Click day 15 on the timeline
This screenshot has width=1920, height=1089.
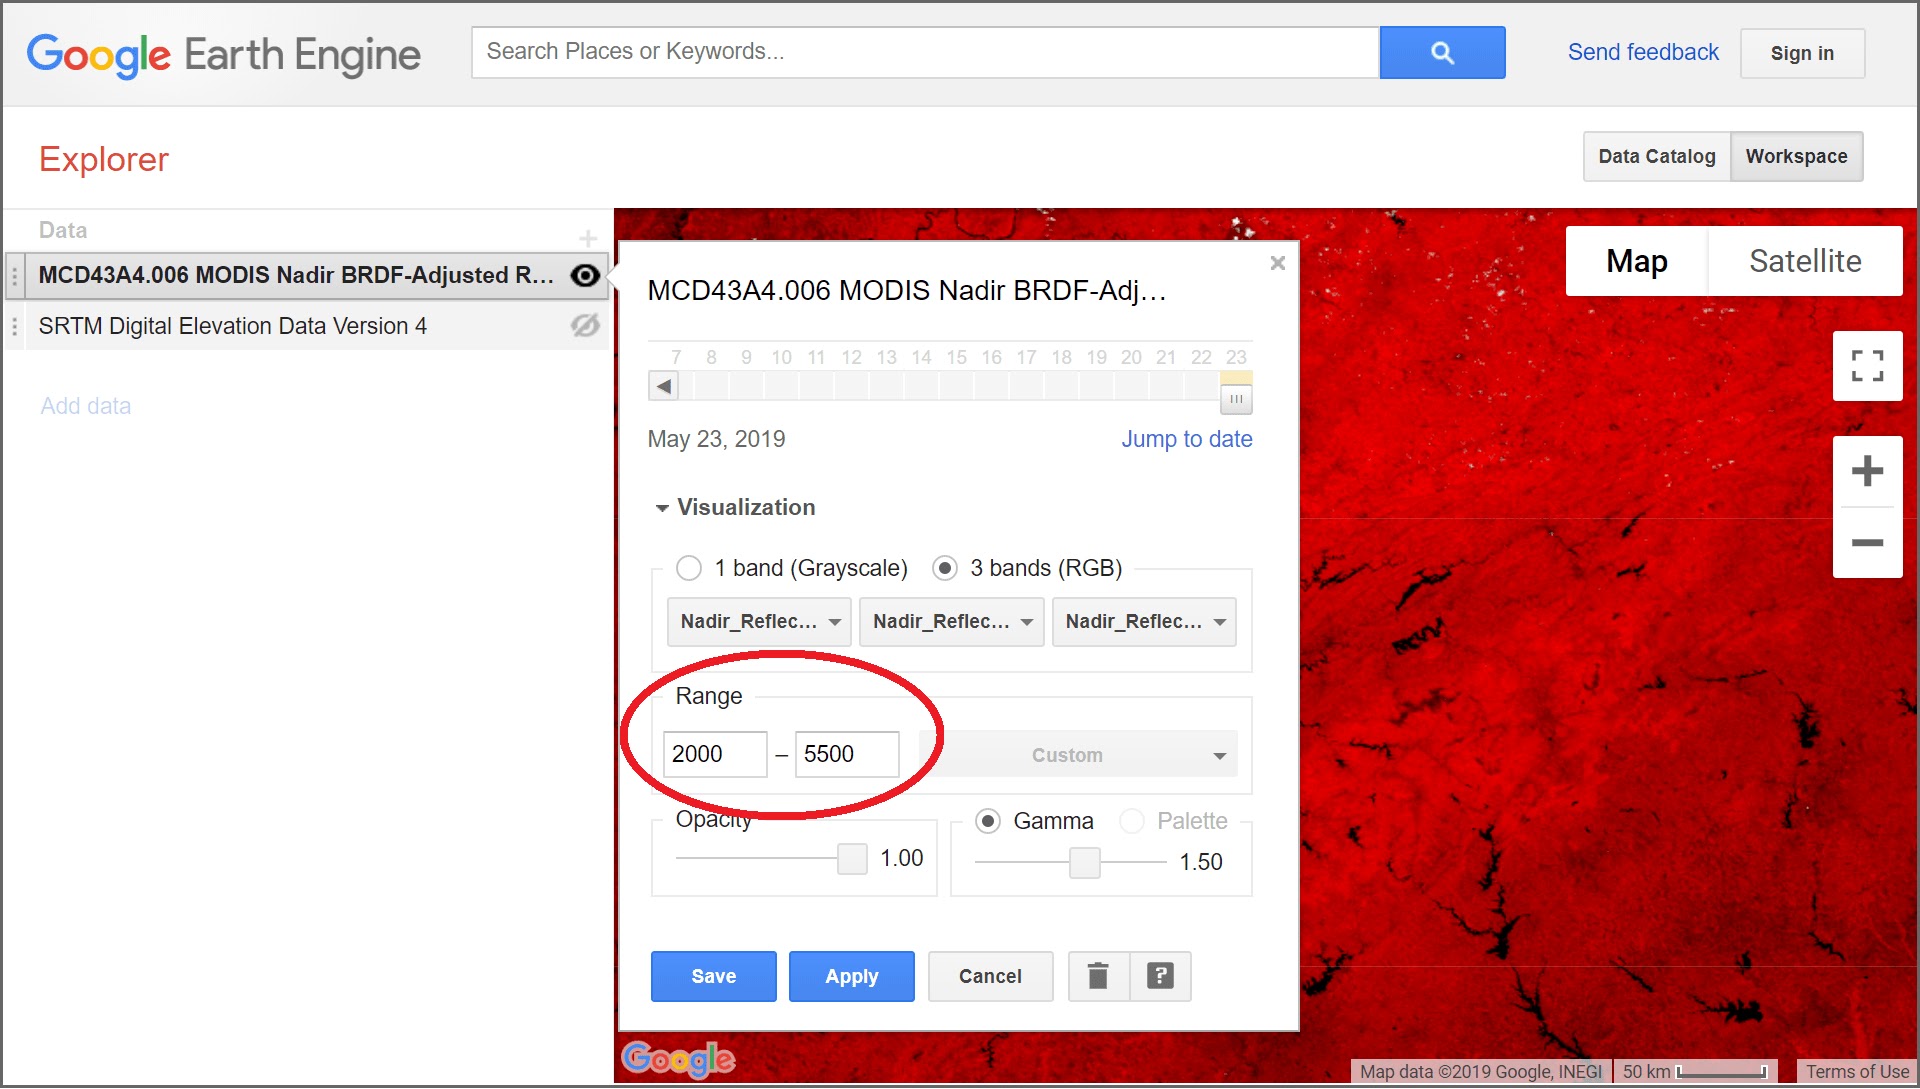point(956,358)
